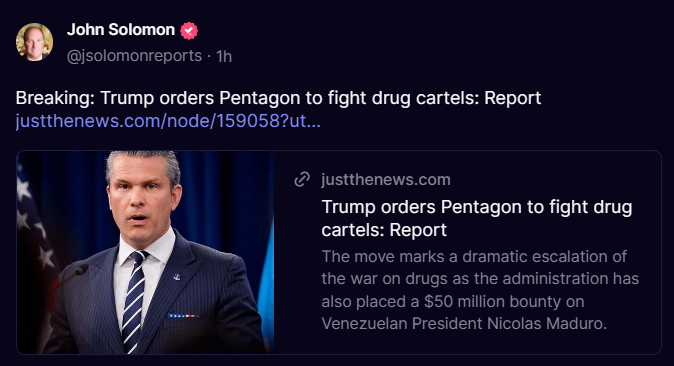Click 'cartels: Report' line of card title
The width and height of the screenshot is (674, 366).
(x=384, y=230)
